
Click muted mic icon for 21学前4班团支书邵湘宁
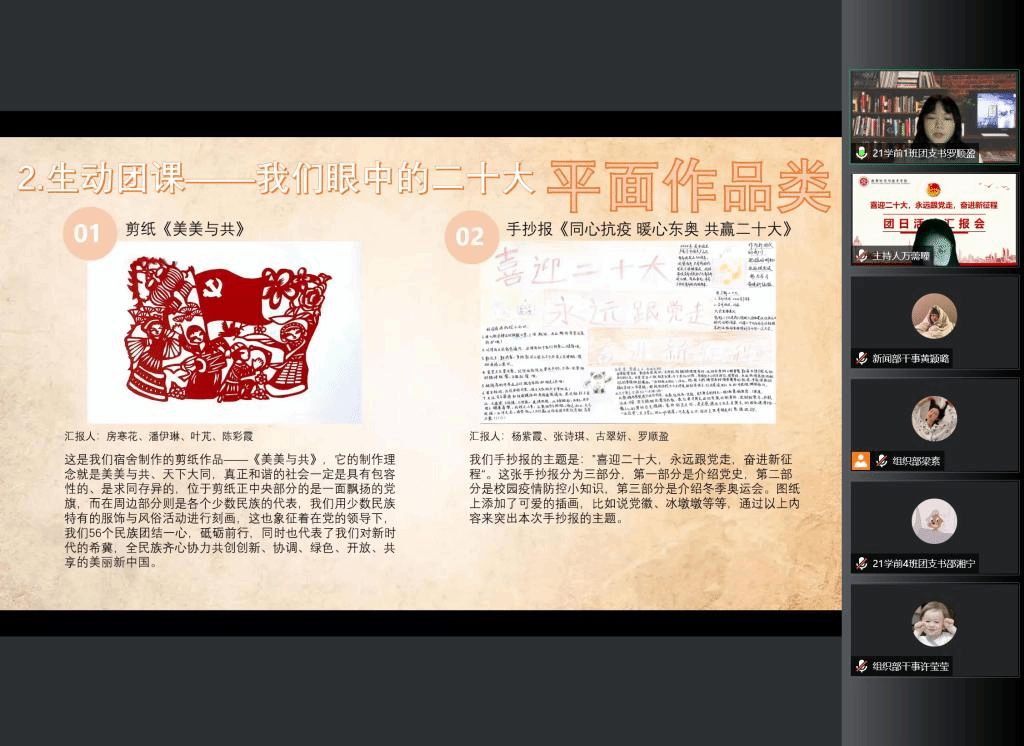pos(861,564)
